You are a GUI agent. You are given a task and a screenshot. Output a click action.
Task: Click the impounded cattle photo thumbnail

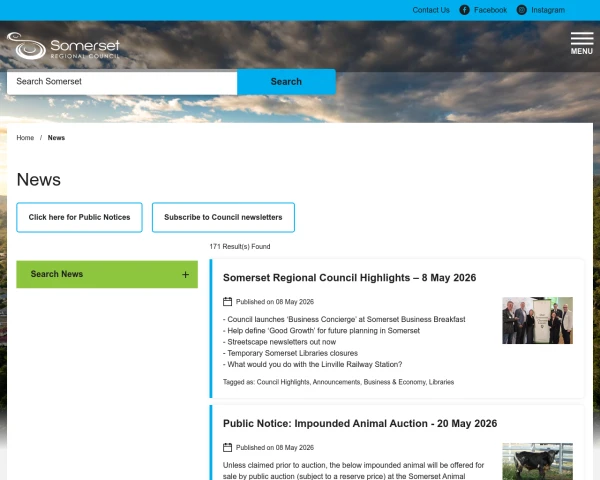point(537,461)
